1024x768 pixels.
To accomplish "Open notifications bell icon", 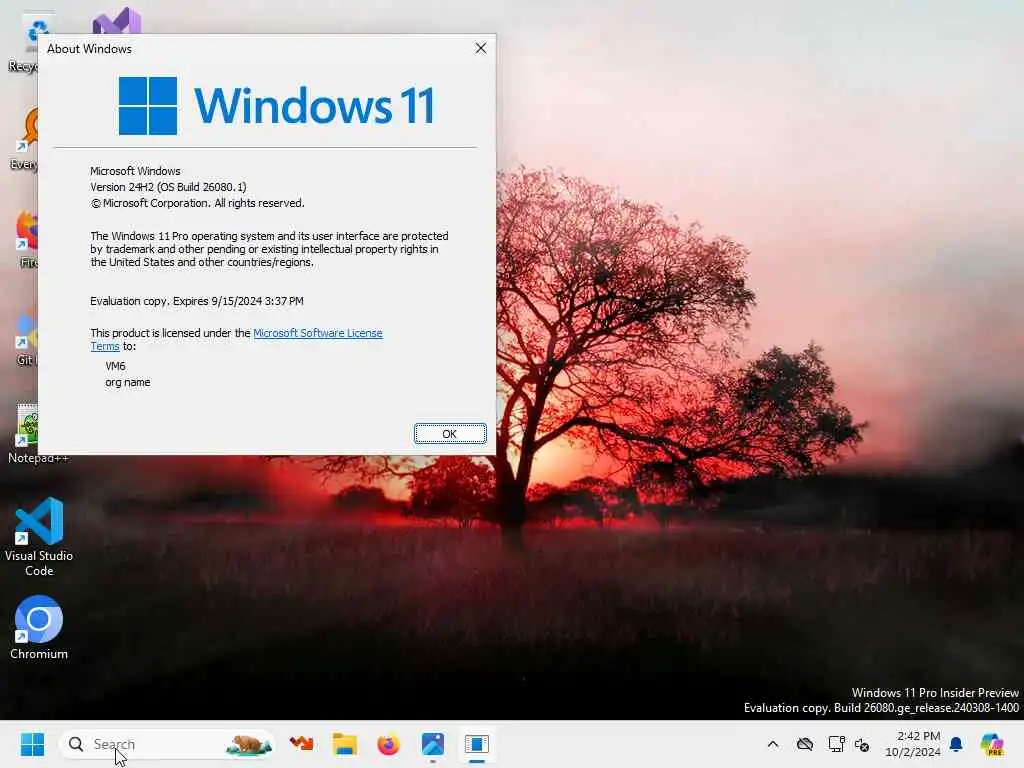I will (956, 744).
